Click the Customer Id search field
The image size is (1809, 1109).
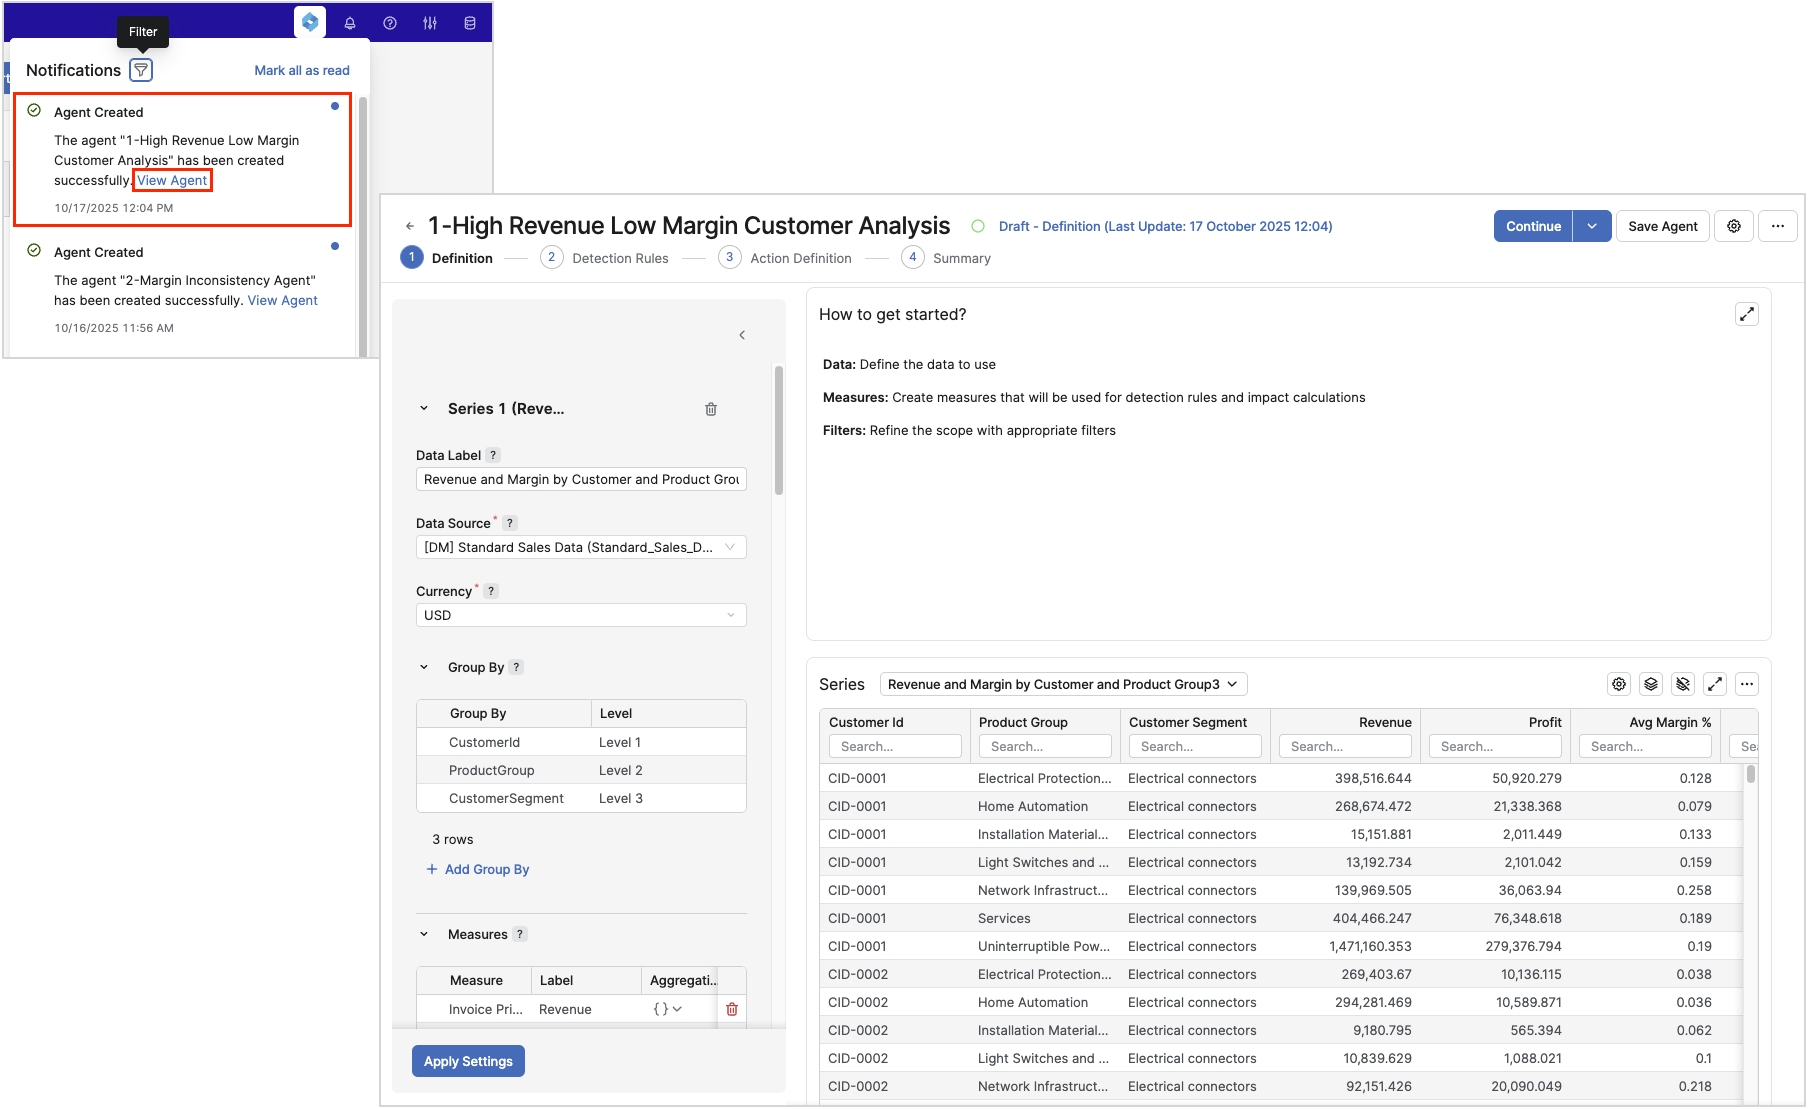click(895, 746)
